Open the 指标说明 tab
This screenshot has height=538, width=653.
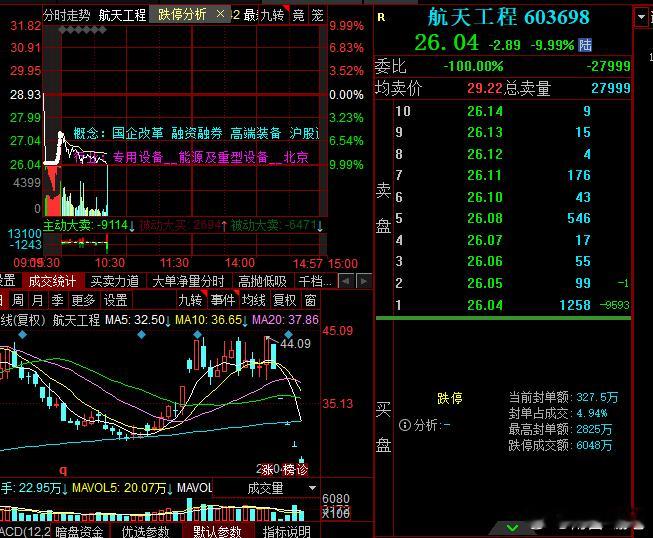pos(286,531)
